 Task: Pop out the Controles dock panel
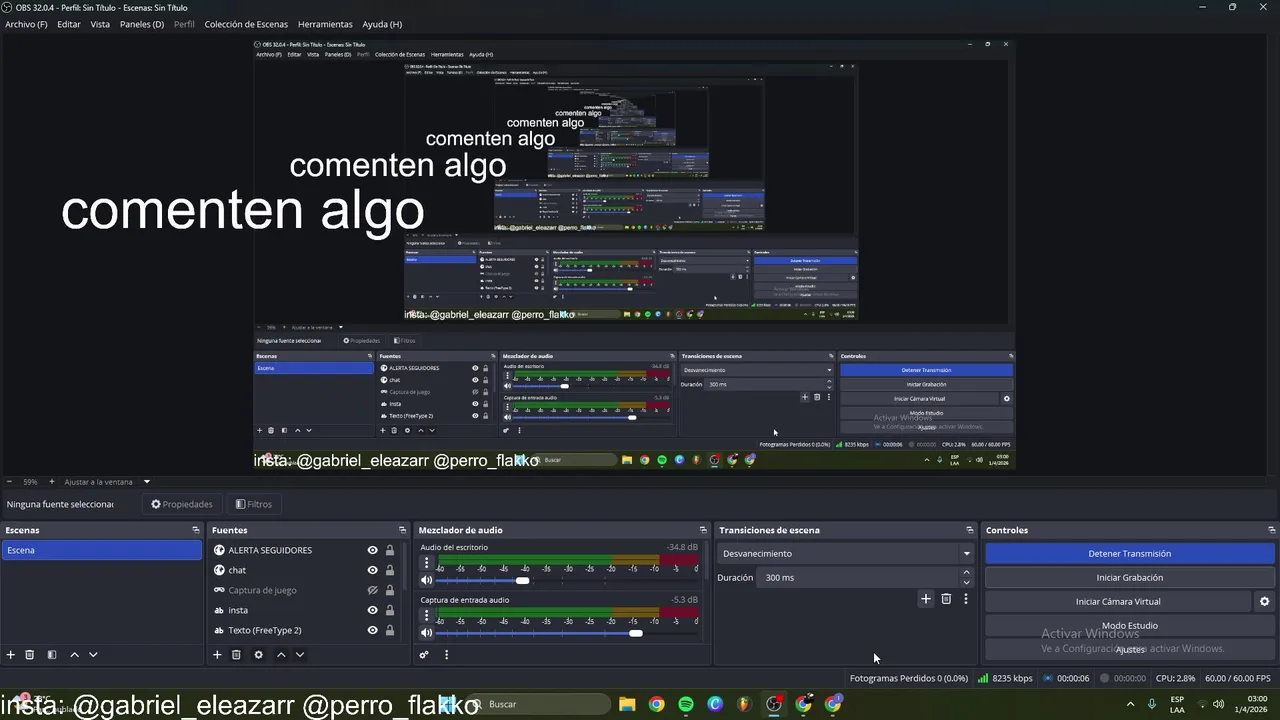coord(1272,530)
